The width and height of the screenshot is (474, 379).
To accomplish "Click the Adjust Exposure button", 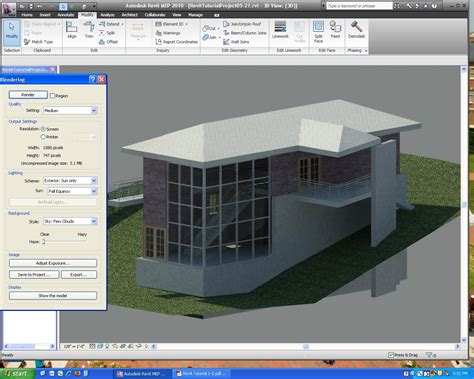I will click(53, 263).
